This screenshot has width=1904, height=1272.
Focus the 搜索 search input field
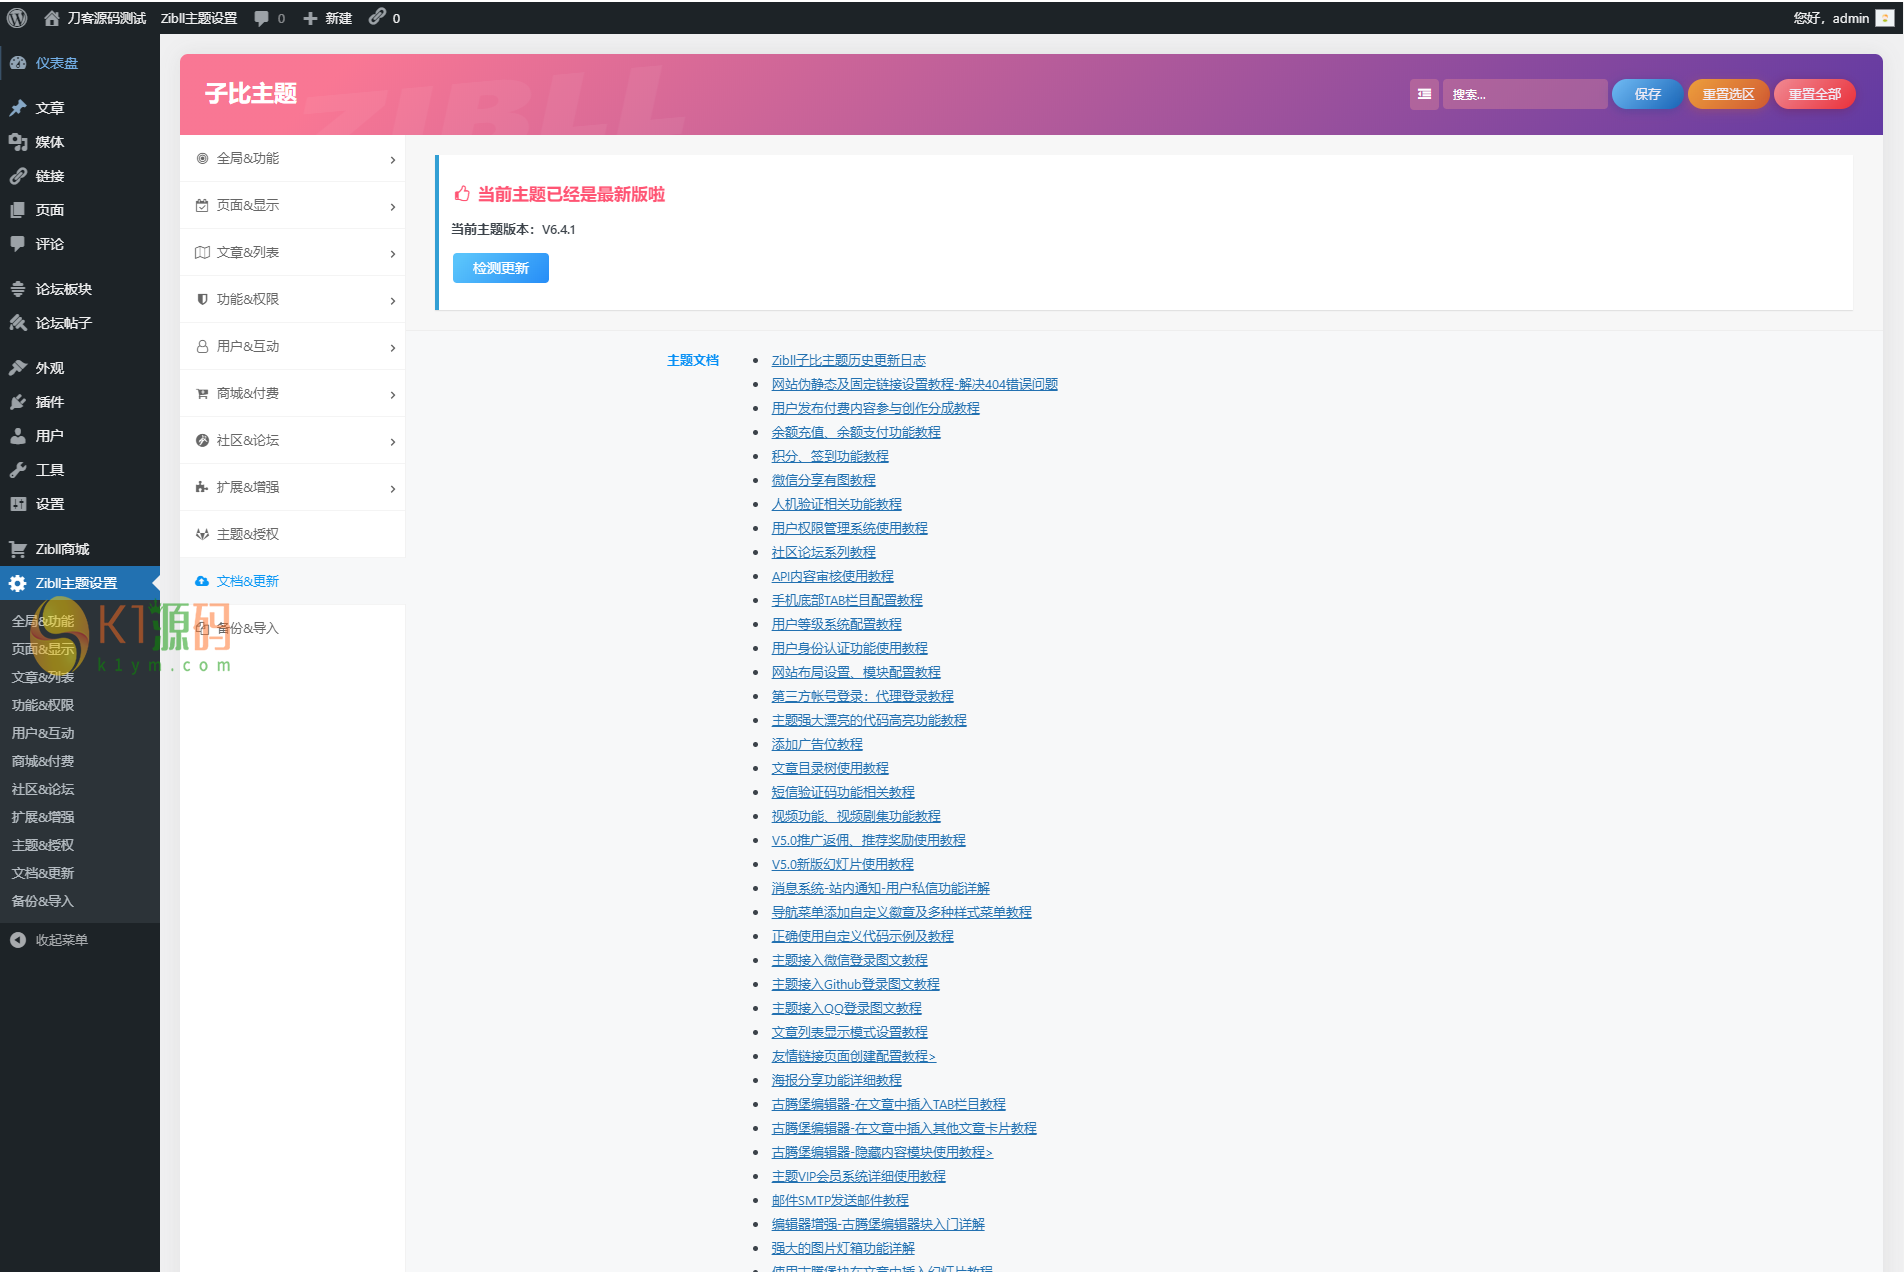(1525, 94)
